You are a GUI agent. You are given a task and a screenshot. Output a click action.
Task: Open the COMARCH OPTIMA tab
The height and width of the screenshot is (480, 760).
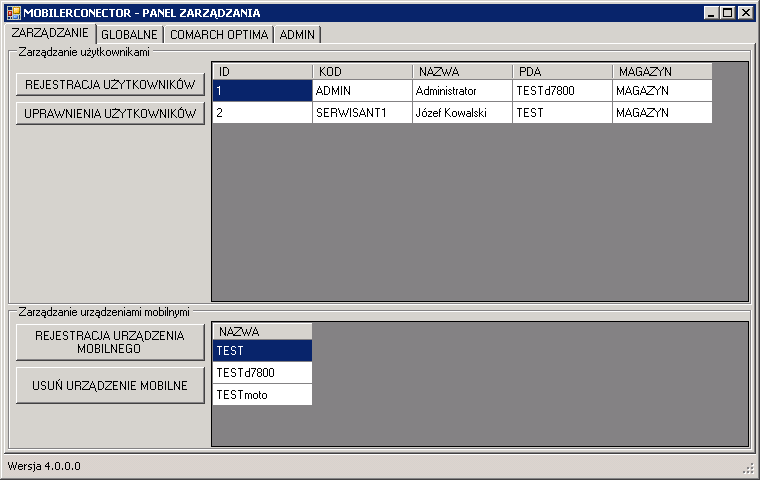(x=219, y=34)
